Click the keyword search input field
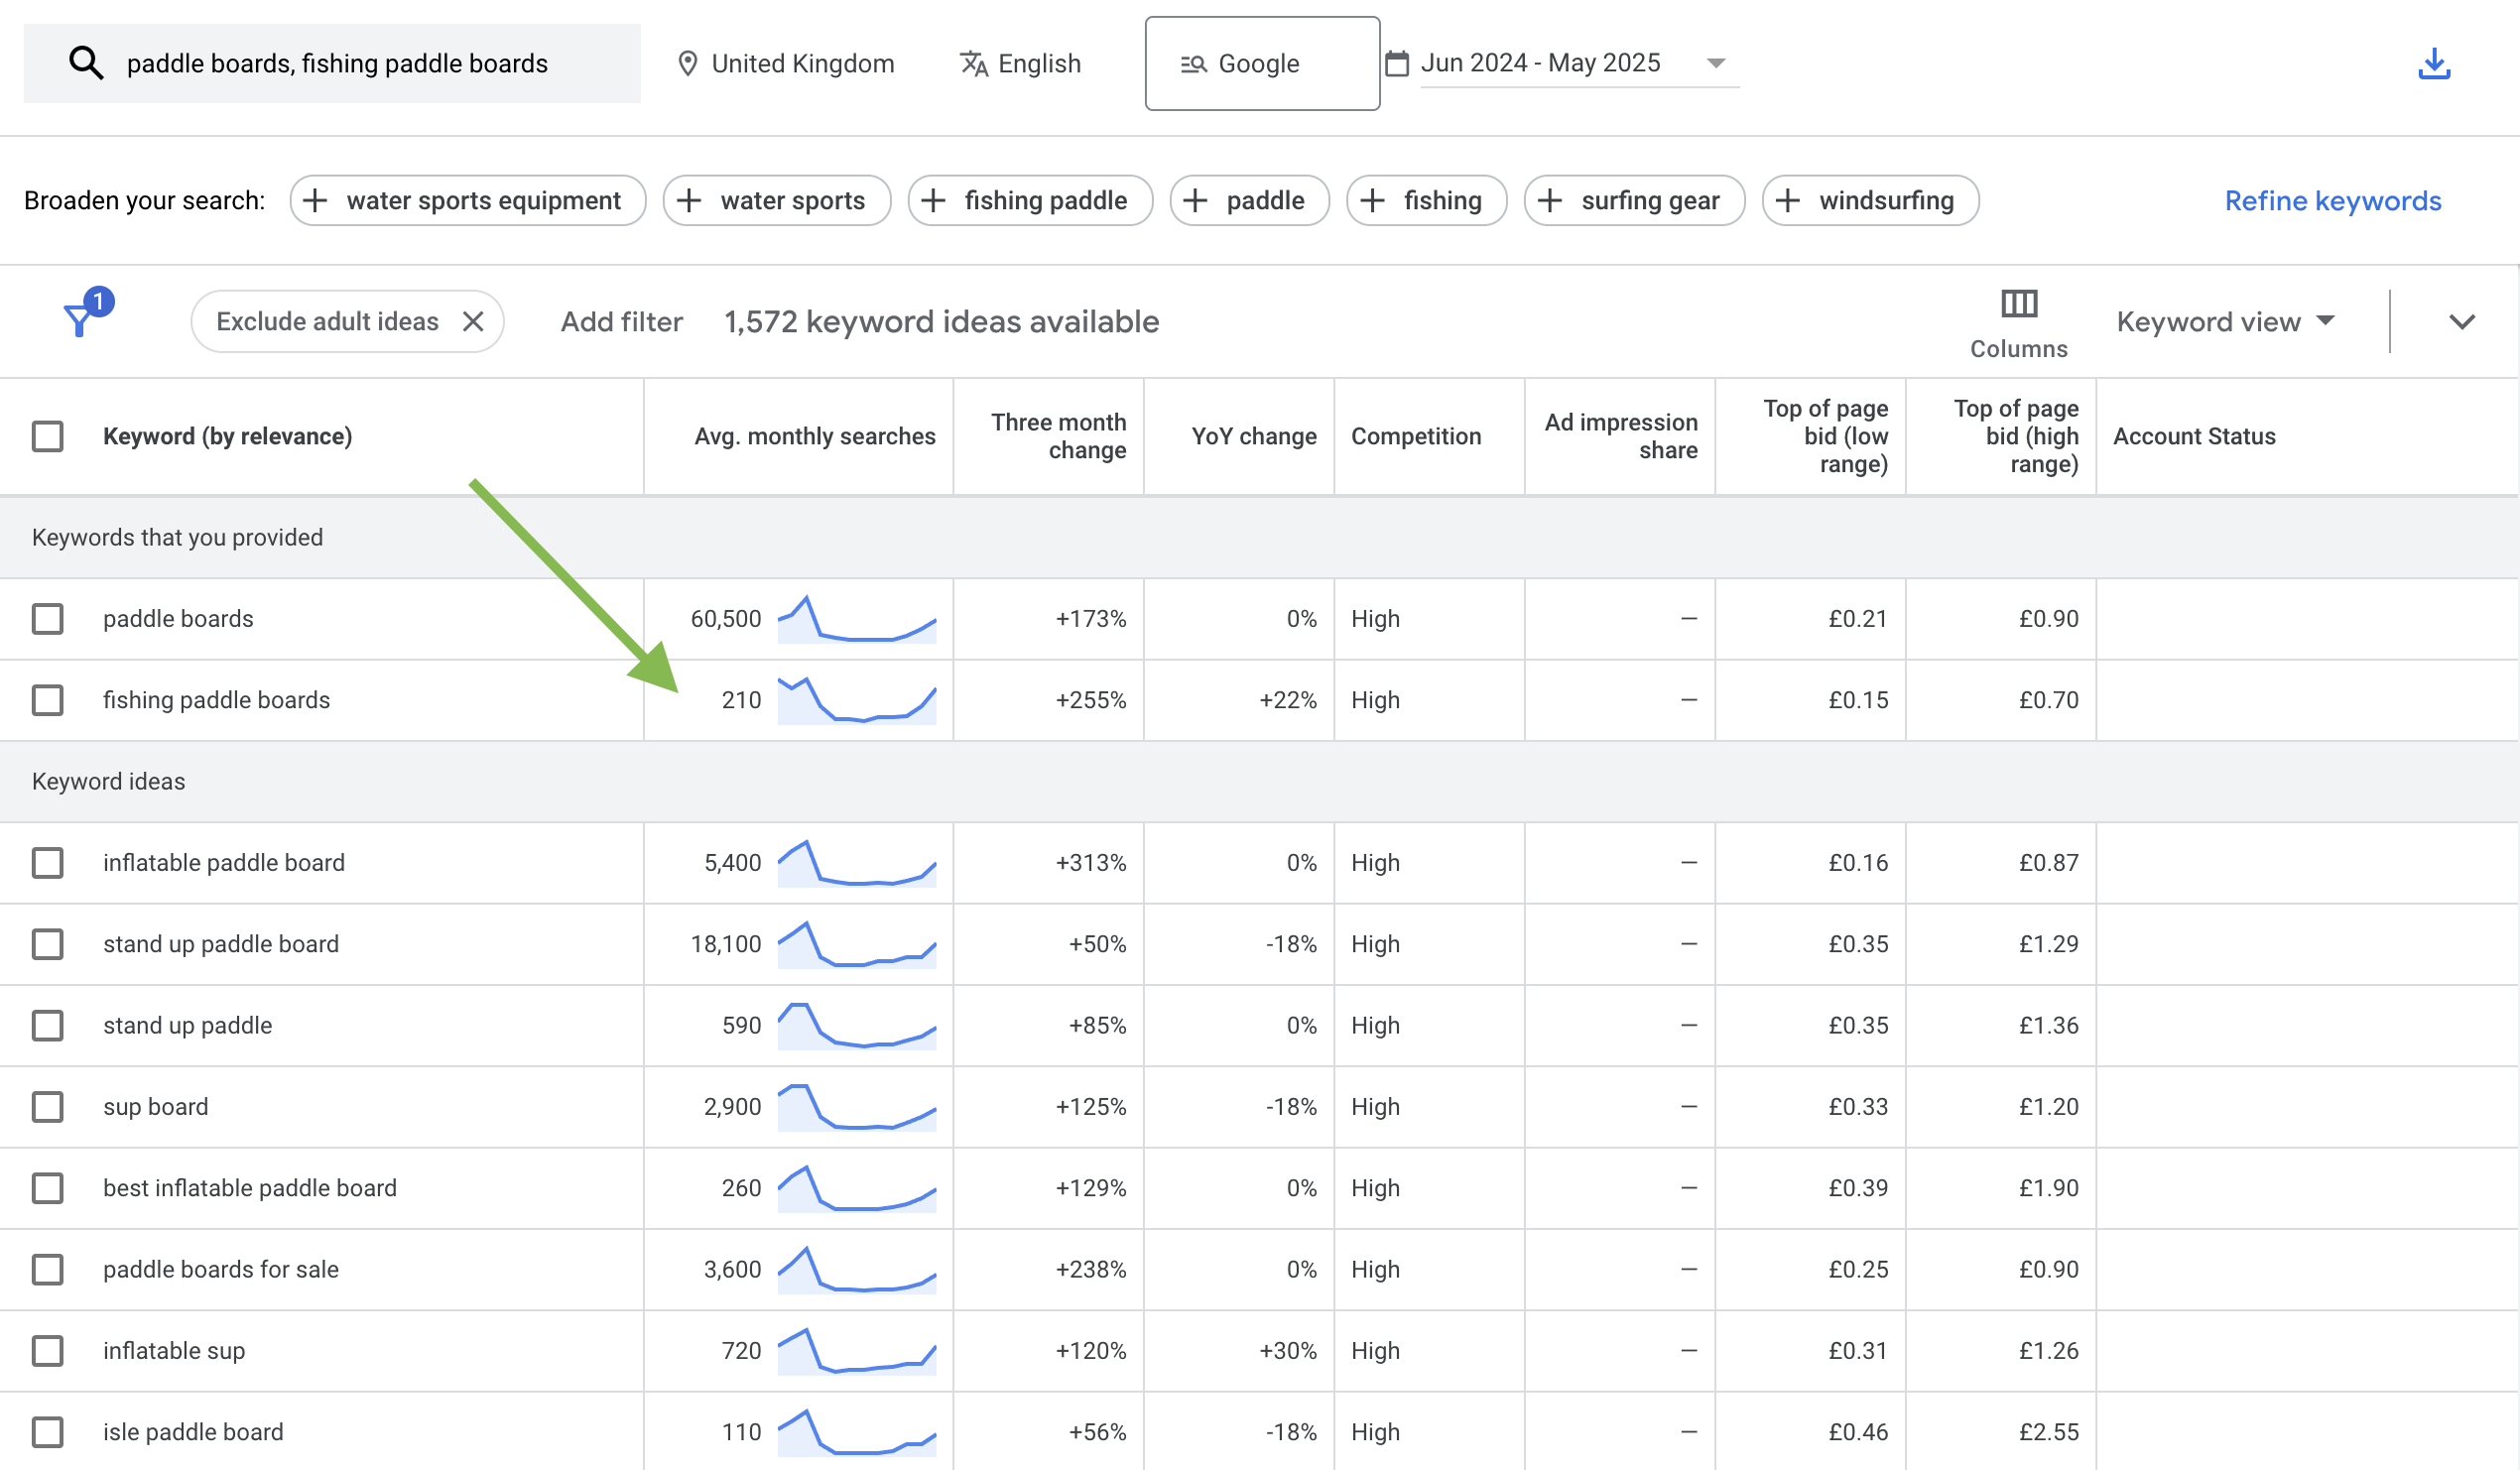Screen dimensions: 2520x1470 [x=332, y=63]
